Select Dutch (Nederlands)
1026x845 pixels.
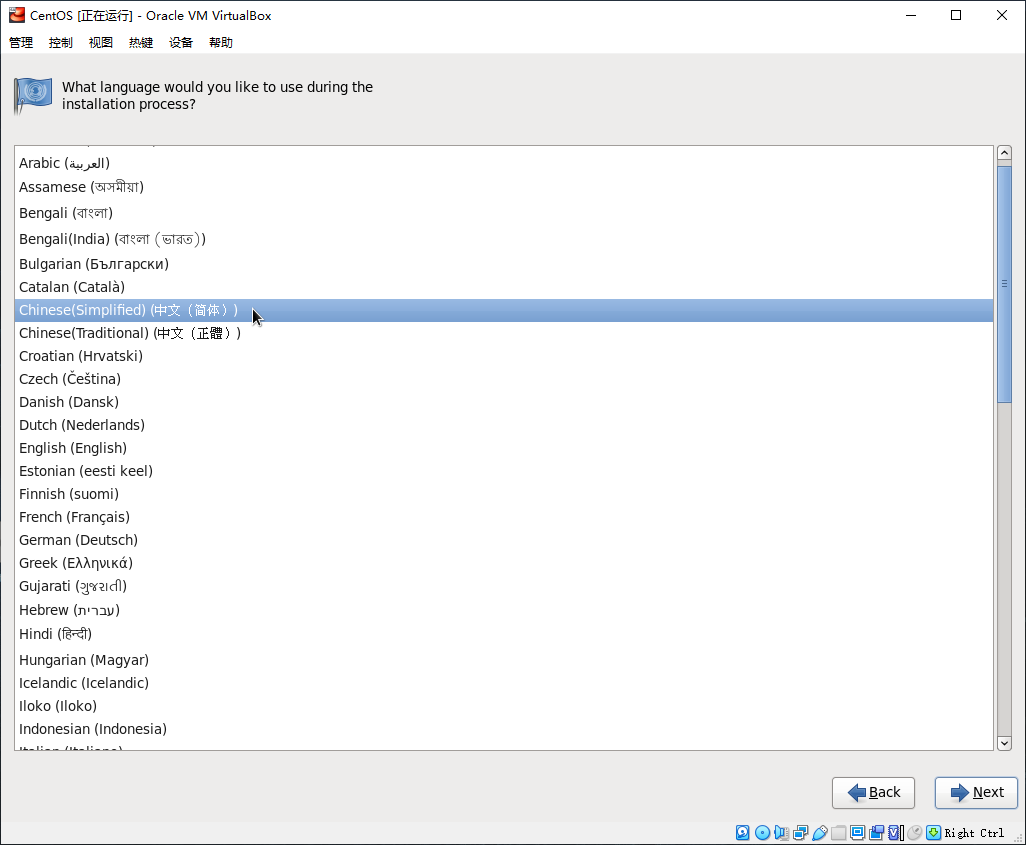click(x=504, y=425)
